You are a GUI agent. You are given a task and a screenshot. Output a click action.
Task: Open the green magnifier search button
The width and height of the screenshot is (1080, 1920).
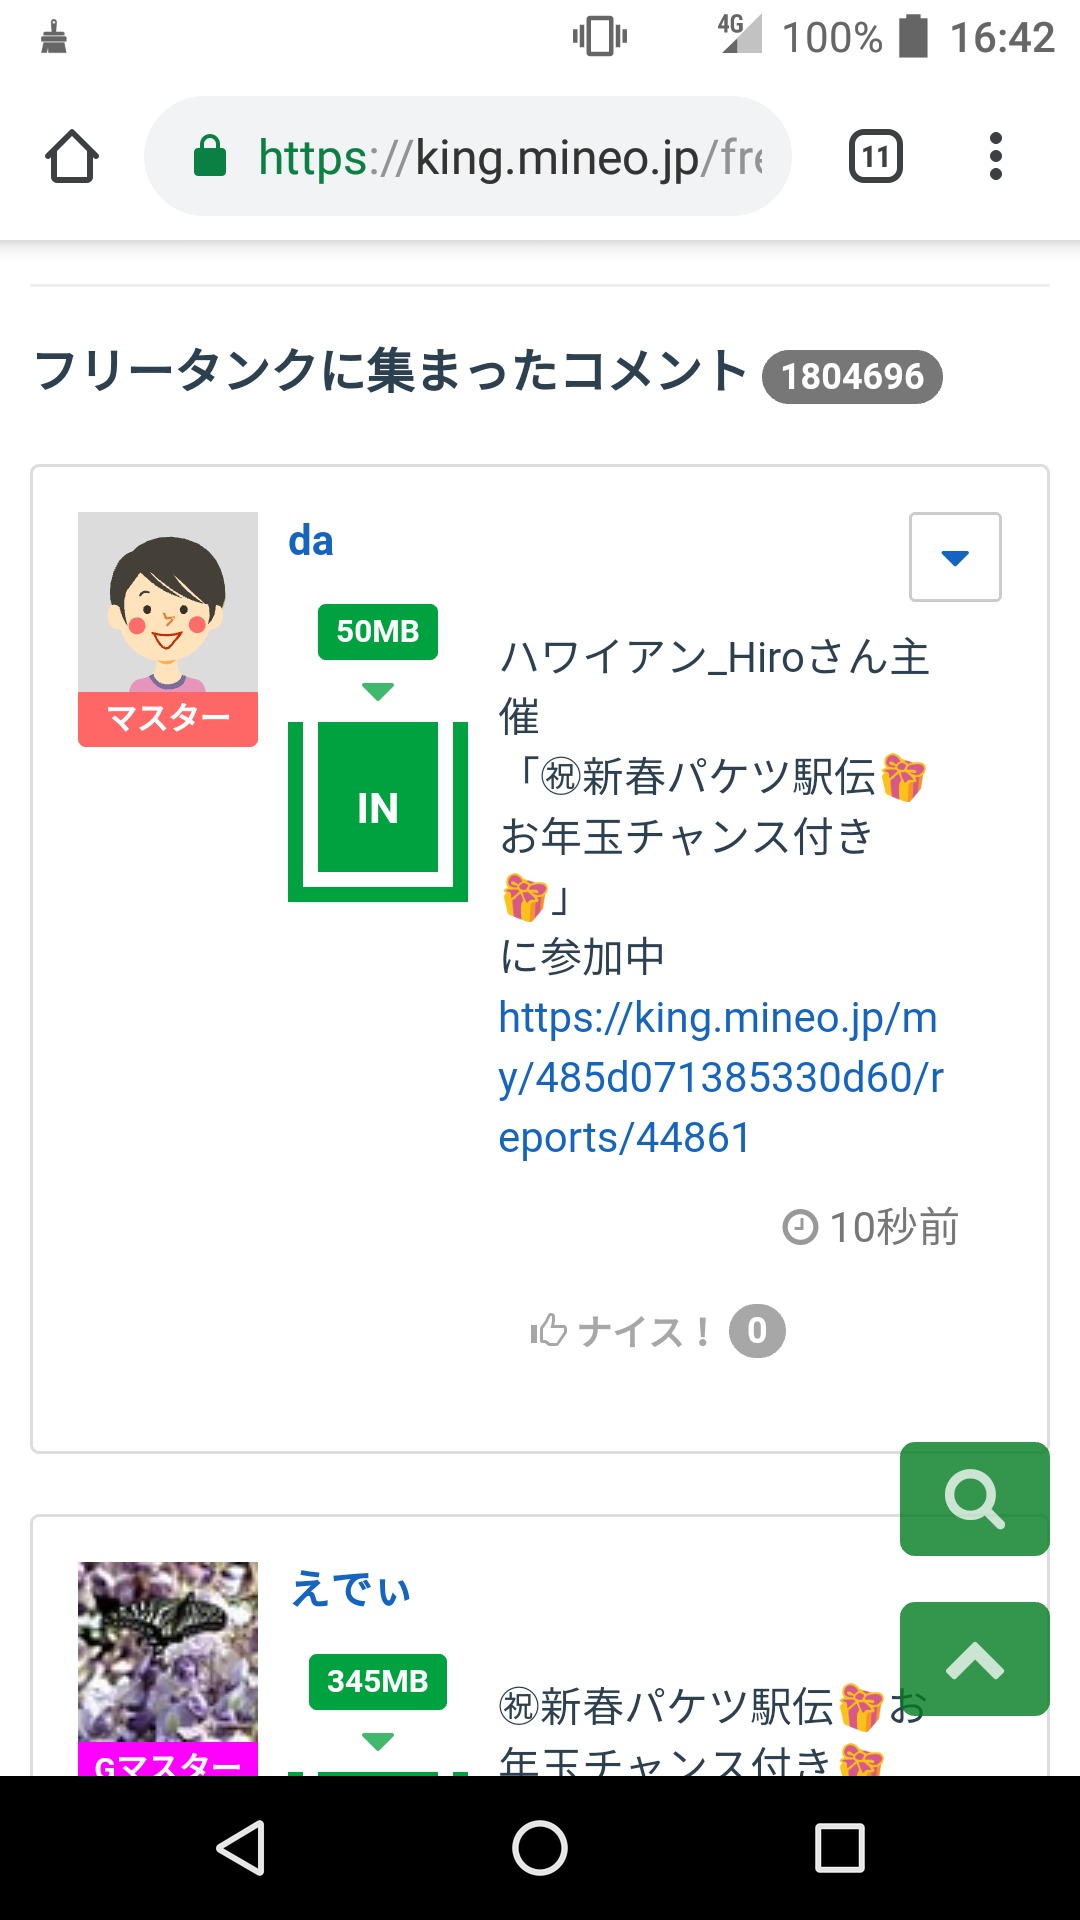(x=974, y=1499)
